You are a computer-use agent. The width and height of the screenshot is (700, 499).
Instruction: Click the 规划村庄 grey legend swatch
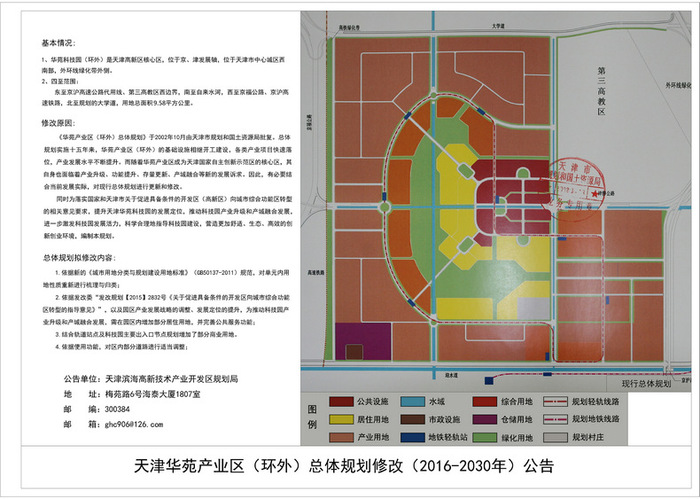pos(555,437)
